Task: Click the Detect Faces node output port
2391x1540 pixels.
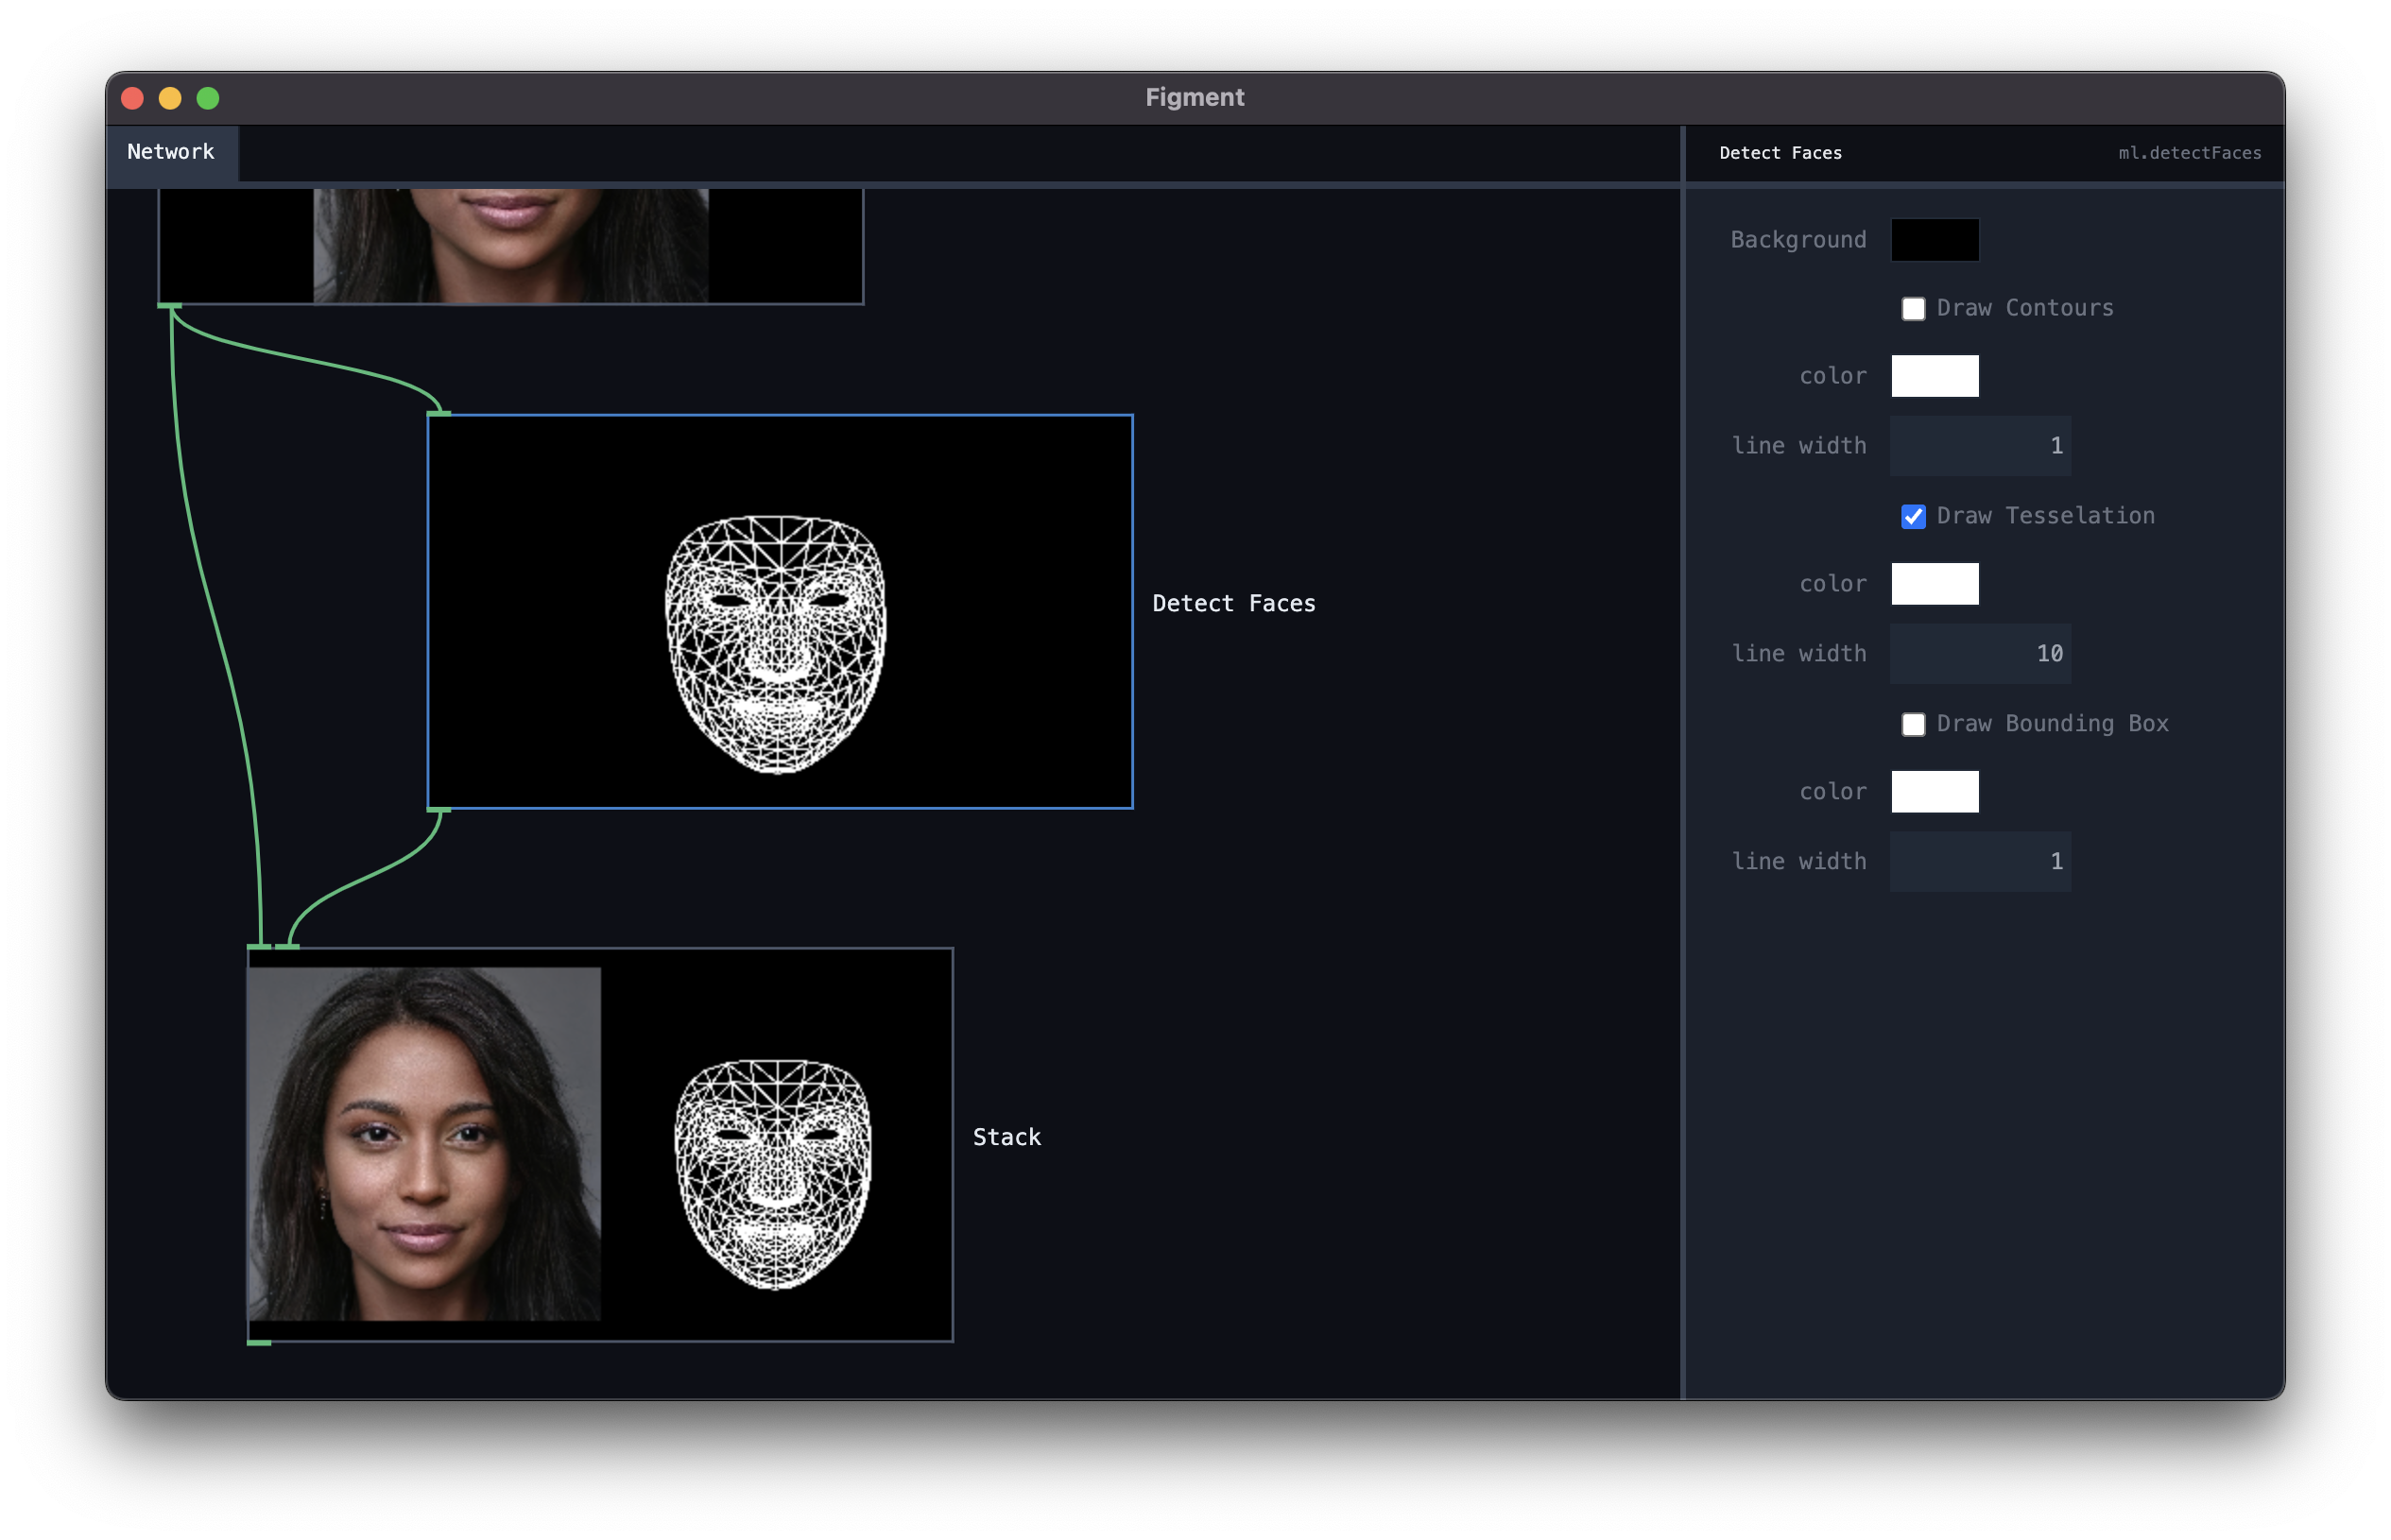Action: (x=439, y=810)
